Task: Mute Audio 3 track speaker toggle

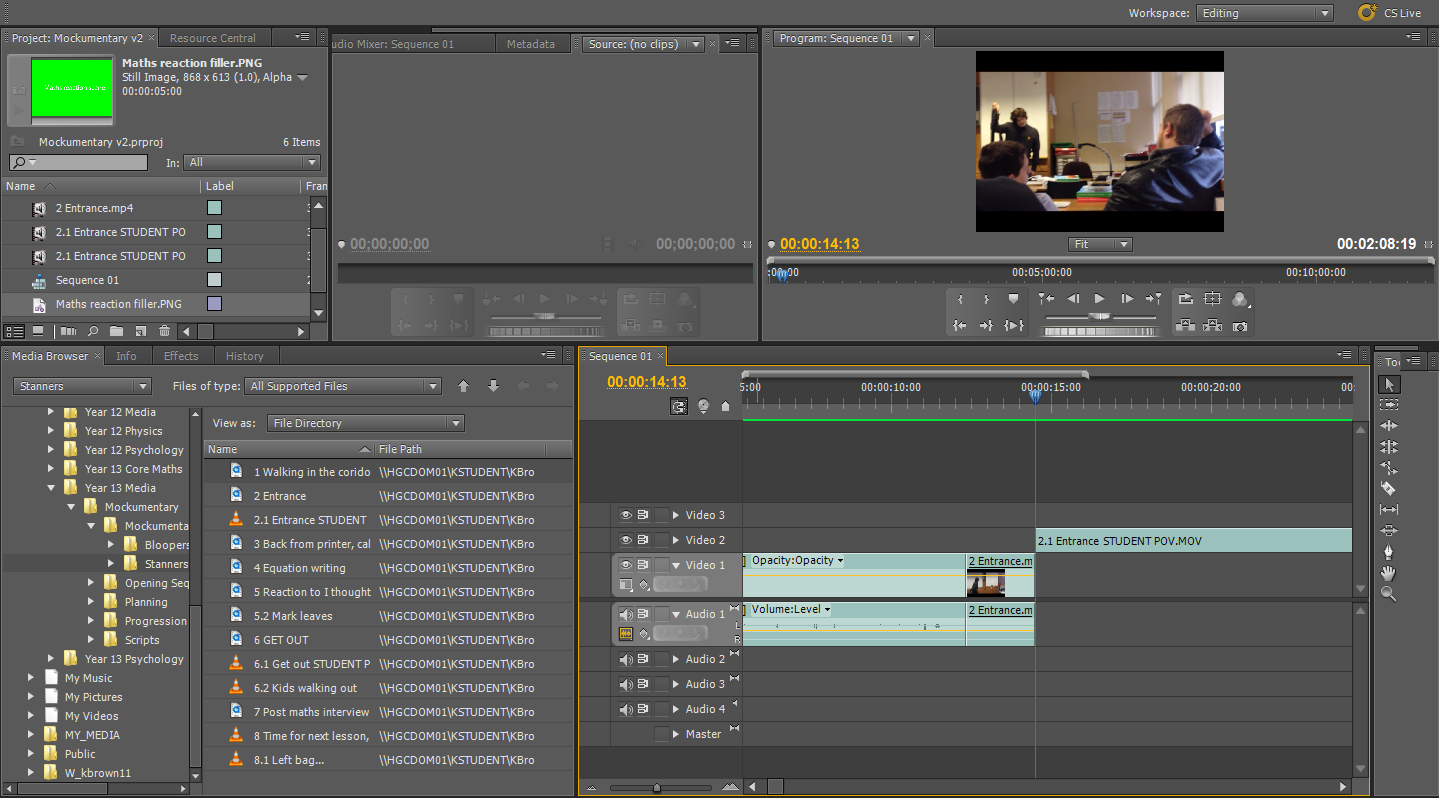Action: (x=626, y=684)
